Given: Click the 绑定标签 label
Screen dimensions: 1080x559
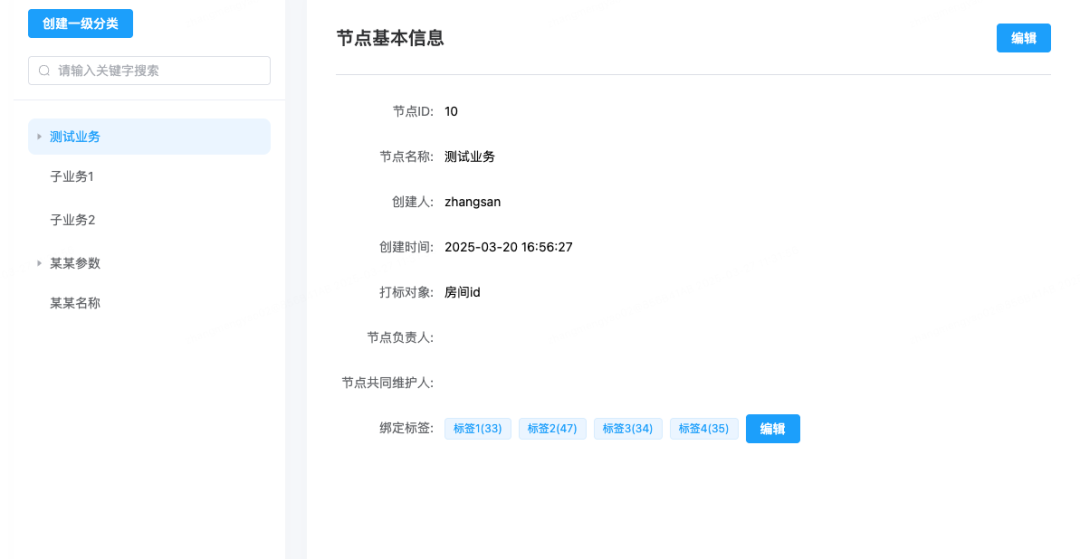Looking at the screenshot, I should 407,428.
